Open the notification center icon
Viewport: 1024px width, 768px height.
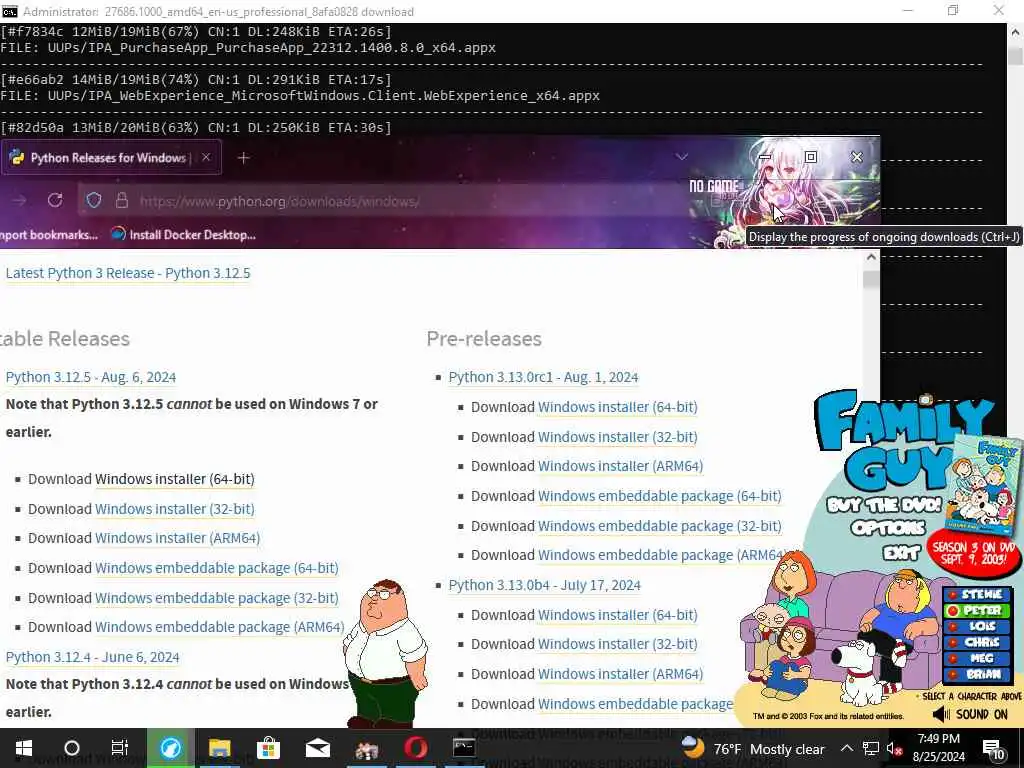click(993, 750)
